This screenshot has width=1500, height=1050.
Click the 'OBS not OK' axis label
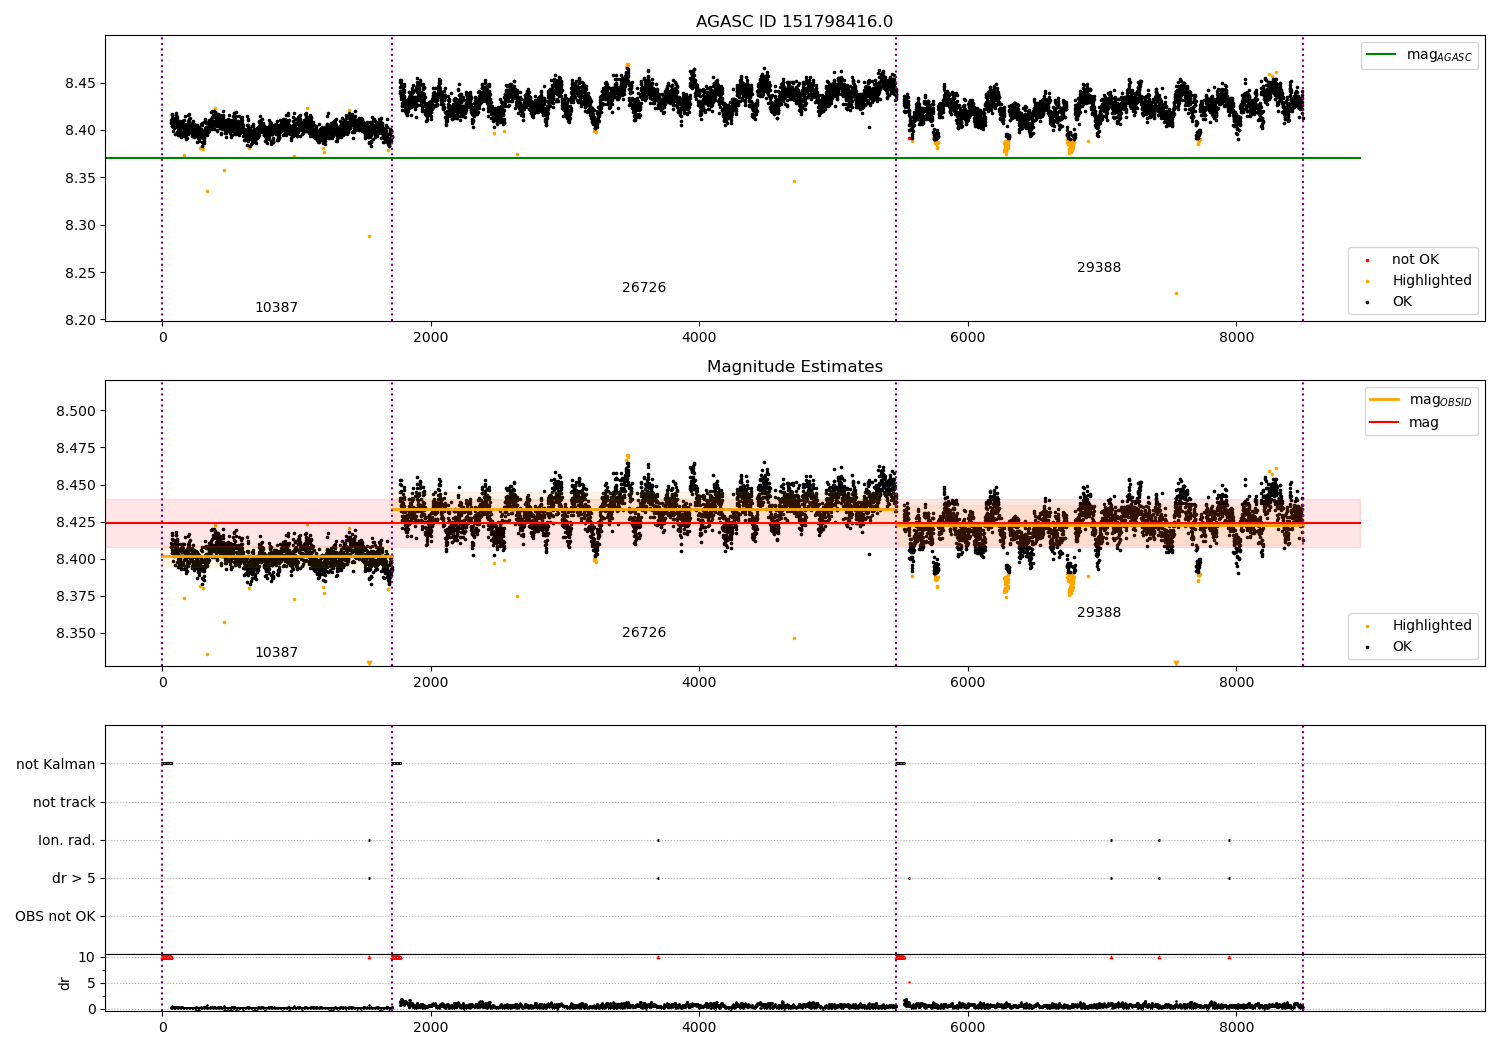pyautogui.click(x=55, y=917)
